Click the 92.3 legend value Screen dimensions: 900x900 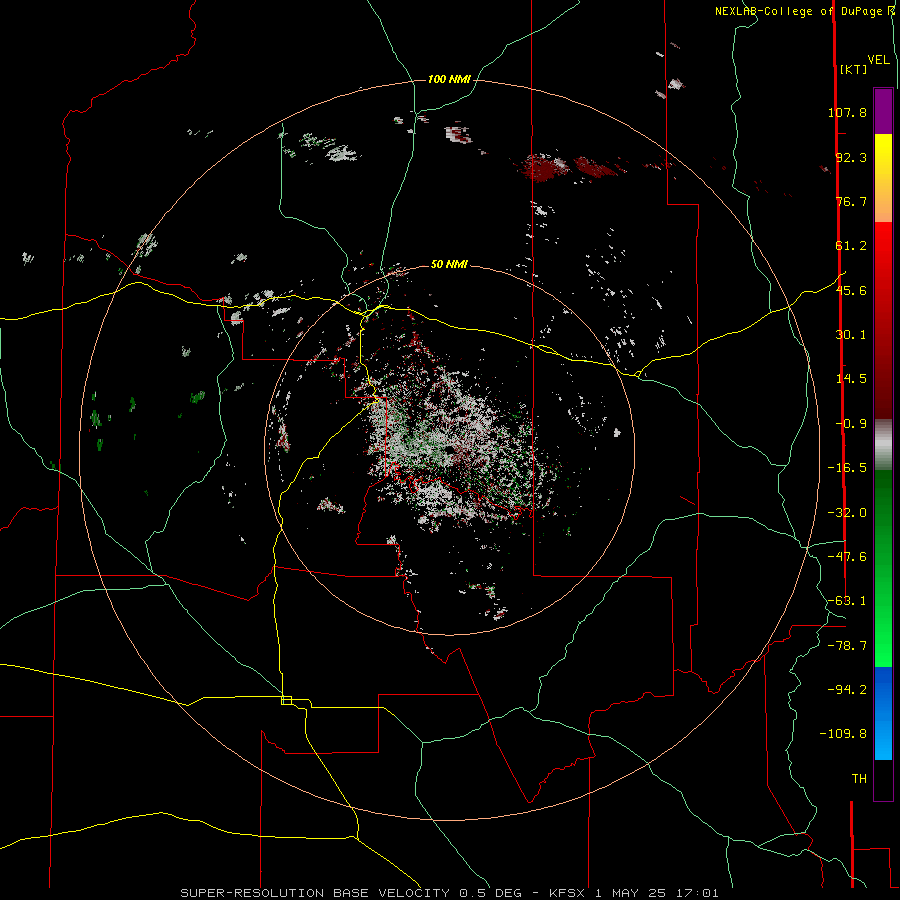pyautogui.click(x=851, y=157)
